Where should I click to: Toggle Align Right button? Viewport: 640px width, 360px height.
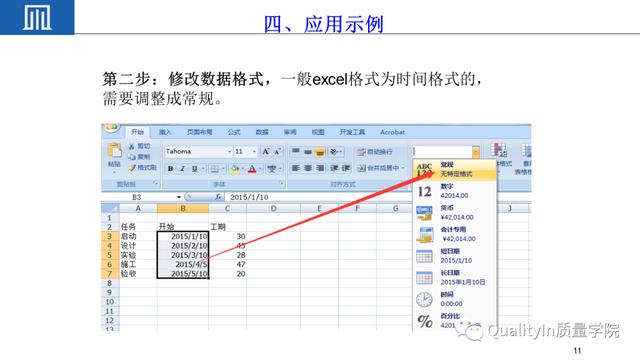pyautogui.click(x=320, y=168)
